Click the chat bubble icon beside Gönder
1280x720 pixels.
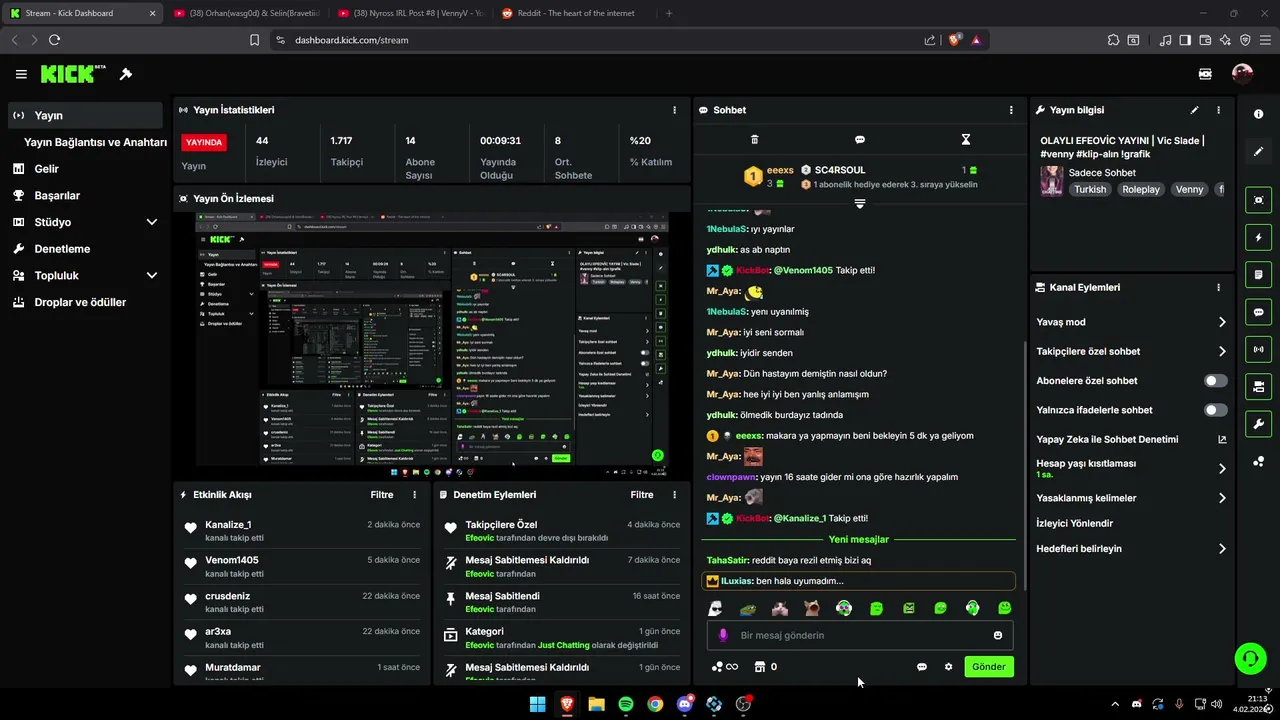click(x=922, y=667)
